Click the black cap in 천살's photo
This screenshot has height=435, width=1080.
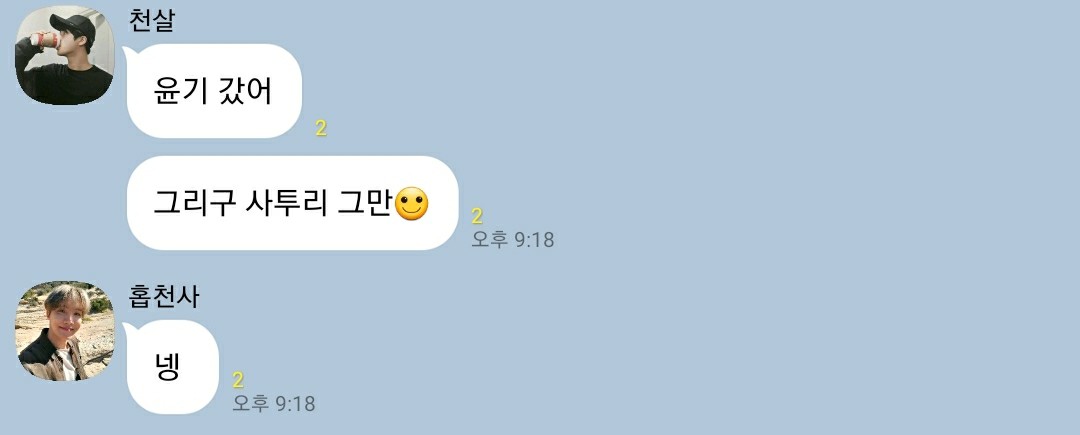pos(79,26)
